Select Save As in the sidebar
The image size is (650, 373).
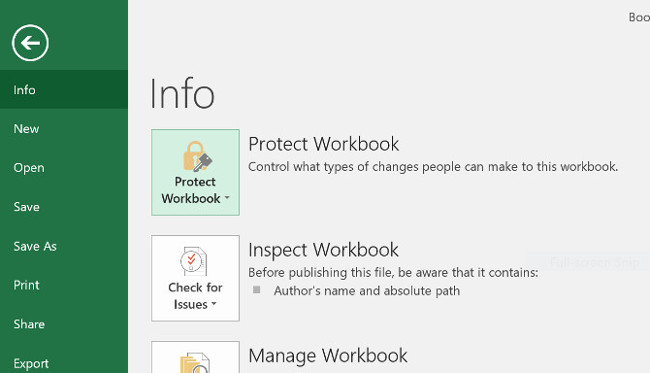click(64, 246)
